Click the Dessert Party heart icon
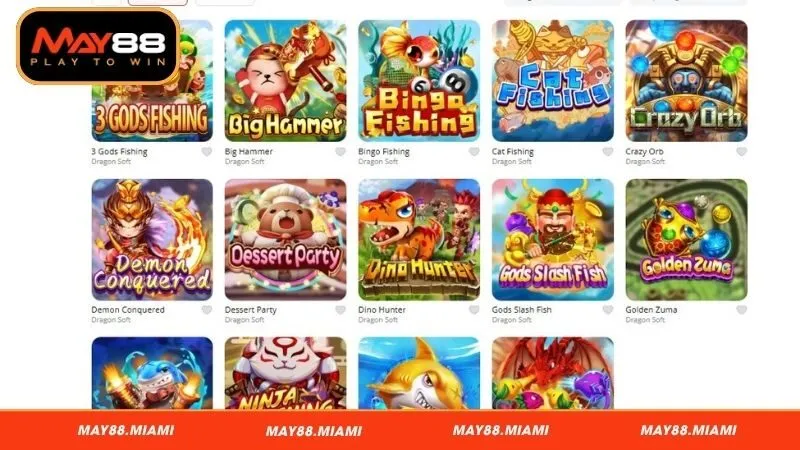The image size is (800, 450). point(340,310)
